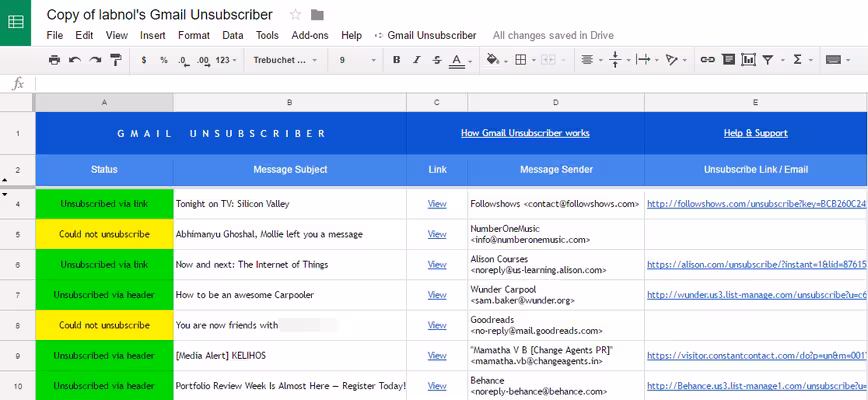Open How Gmail Unsubscriber works link

point(525,133)
